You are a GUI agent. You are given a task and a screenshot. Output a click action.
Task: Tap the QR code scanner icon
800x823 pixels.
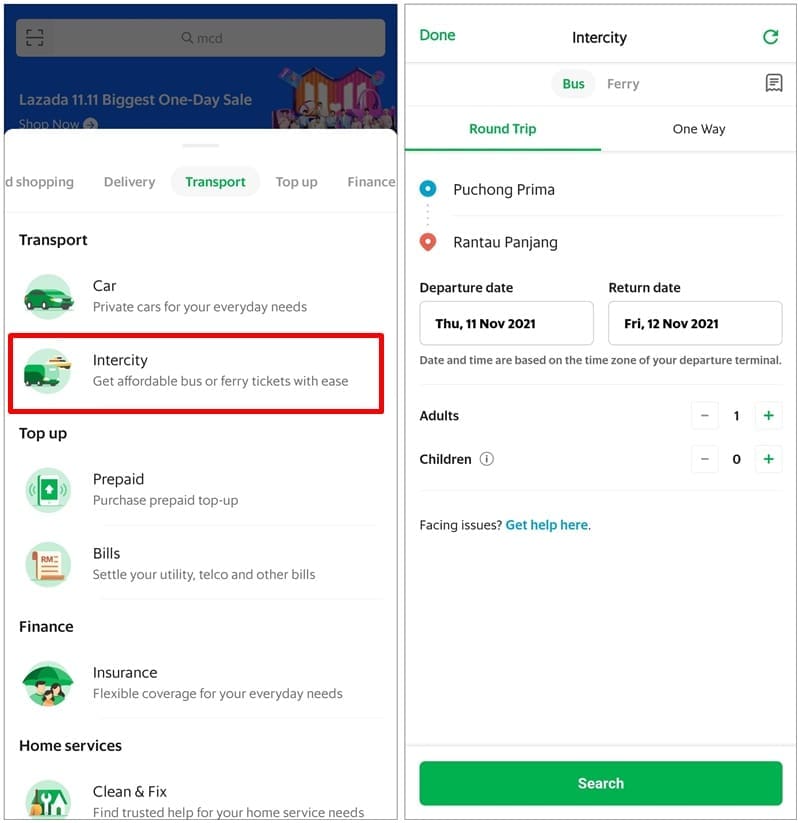coord(34,36)
